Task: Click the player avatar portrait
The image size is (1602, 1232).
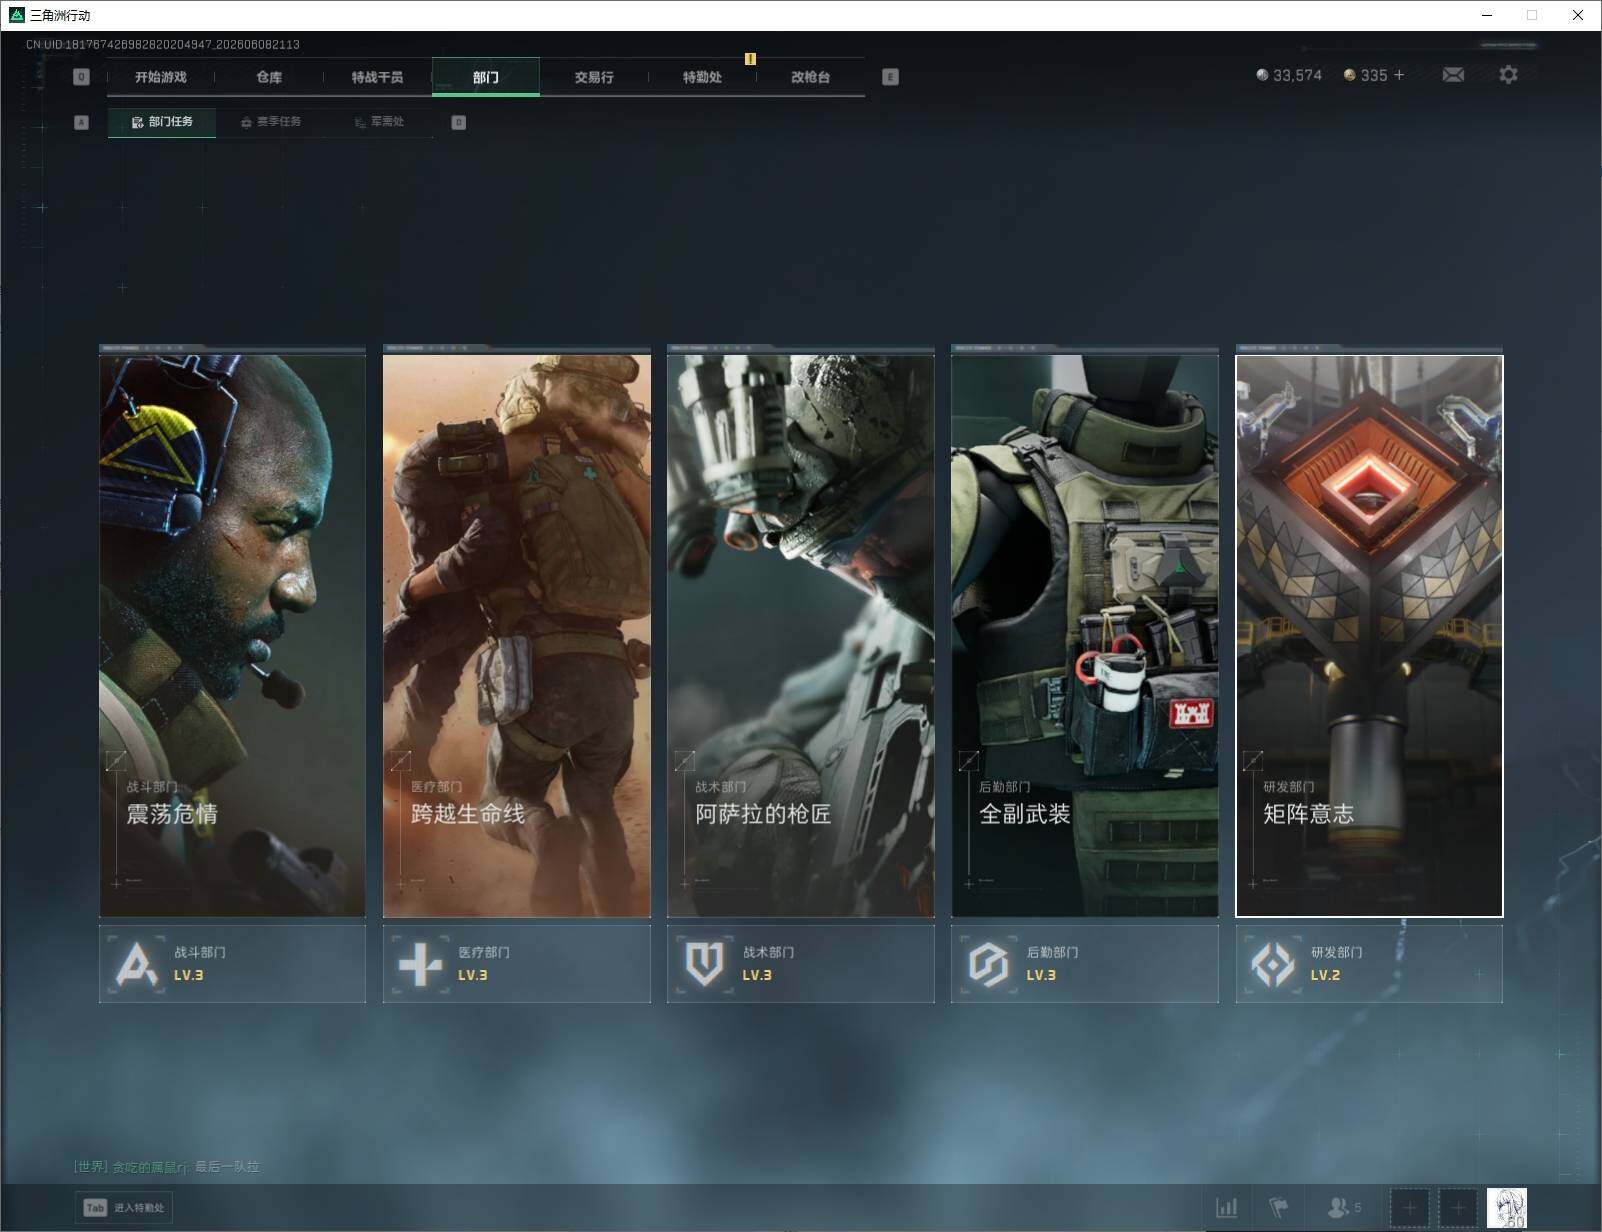Action: [x=1507, y=1208]
